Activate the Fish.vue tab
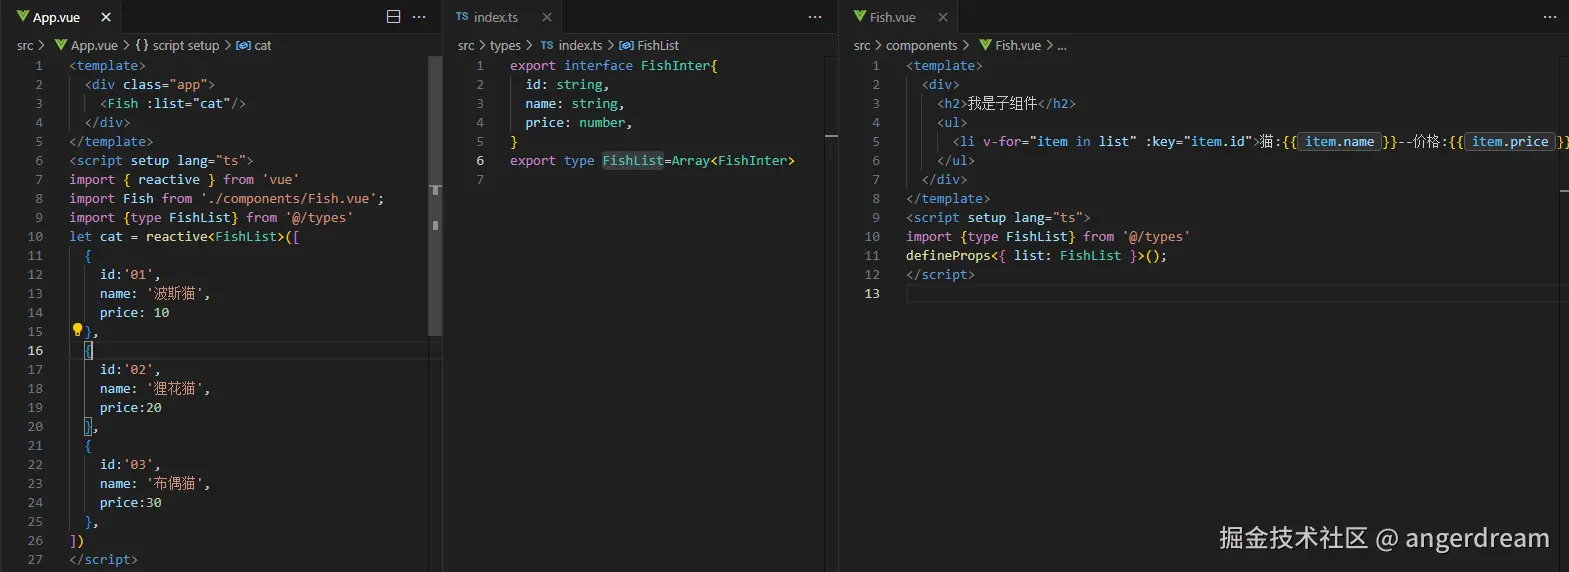Screen dimensions: 1569x572 [x=892, y=17]
